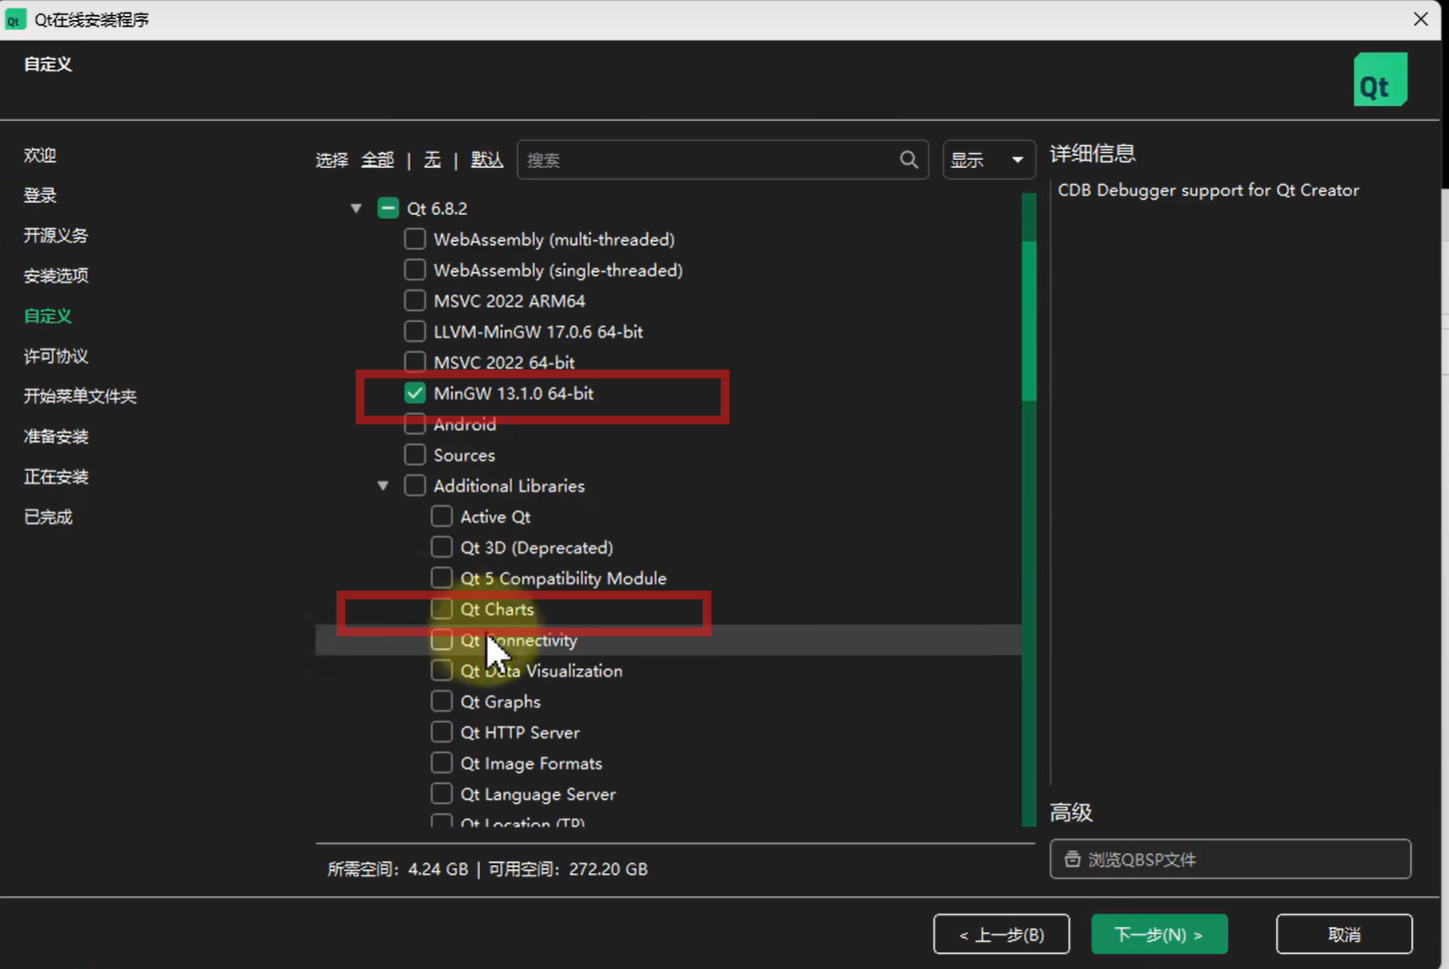1449x969 pixels.
Task: Select the 许可协议 step in sidebar
Action: [x=56, y=356]
